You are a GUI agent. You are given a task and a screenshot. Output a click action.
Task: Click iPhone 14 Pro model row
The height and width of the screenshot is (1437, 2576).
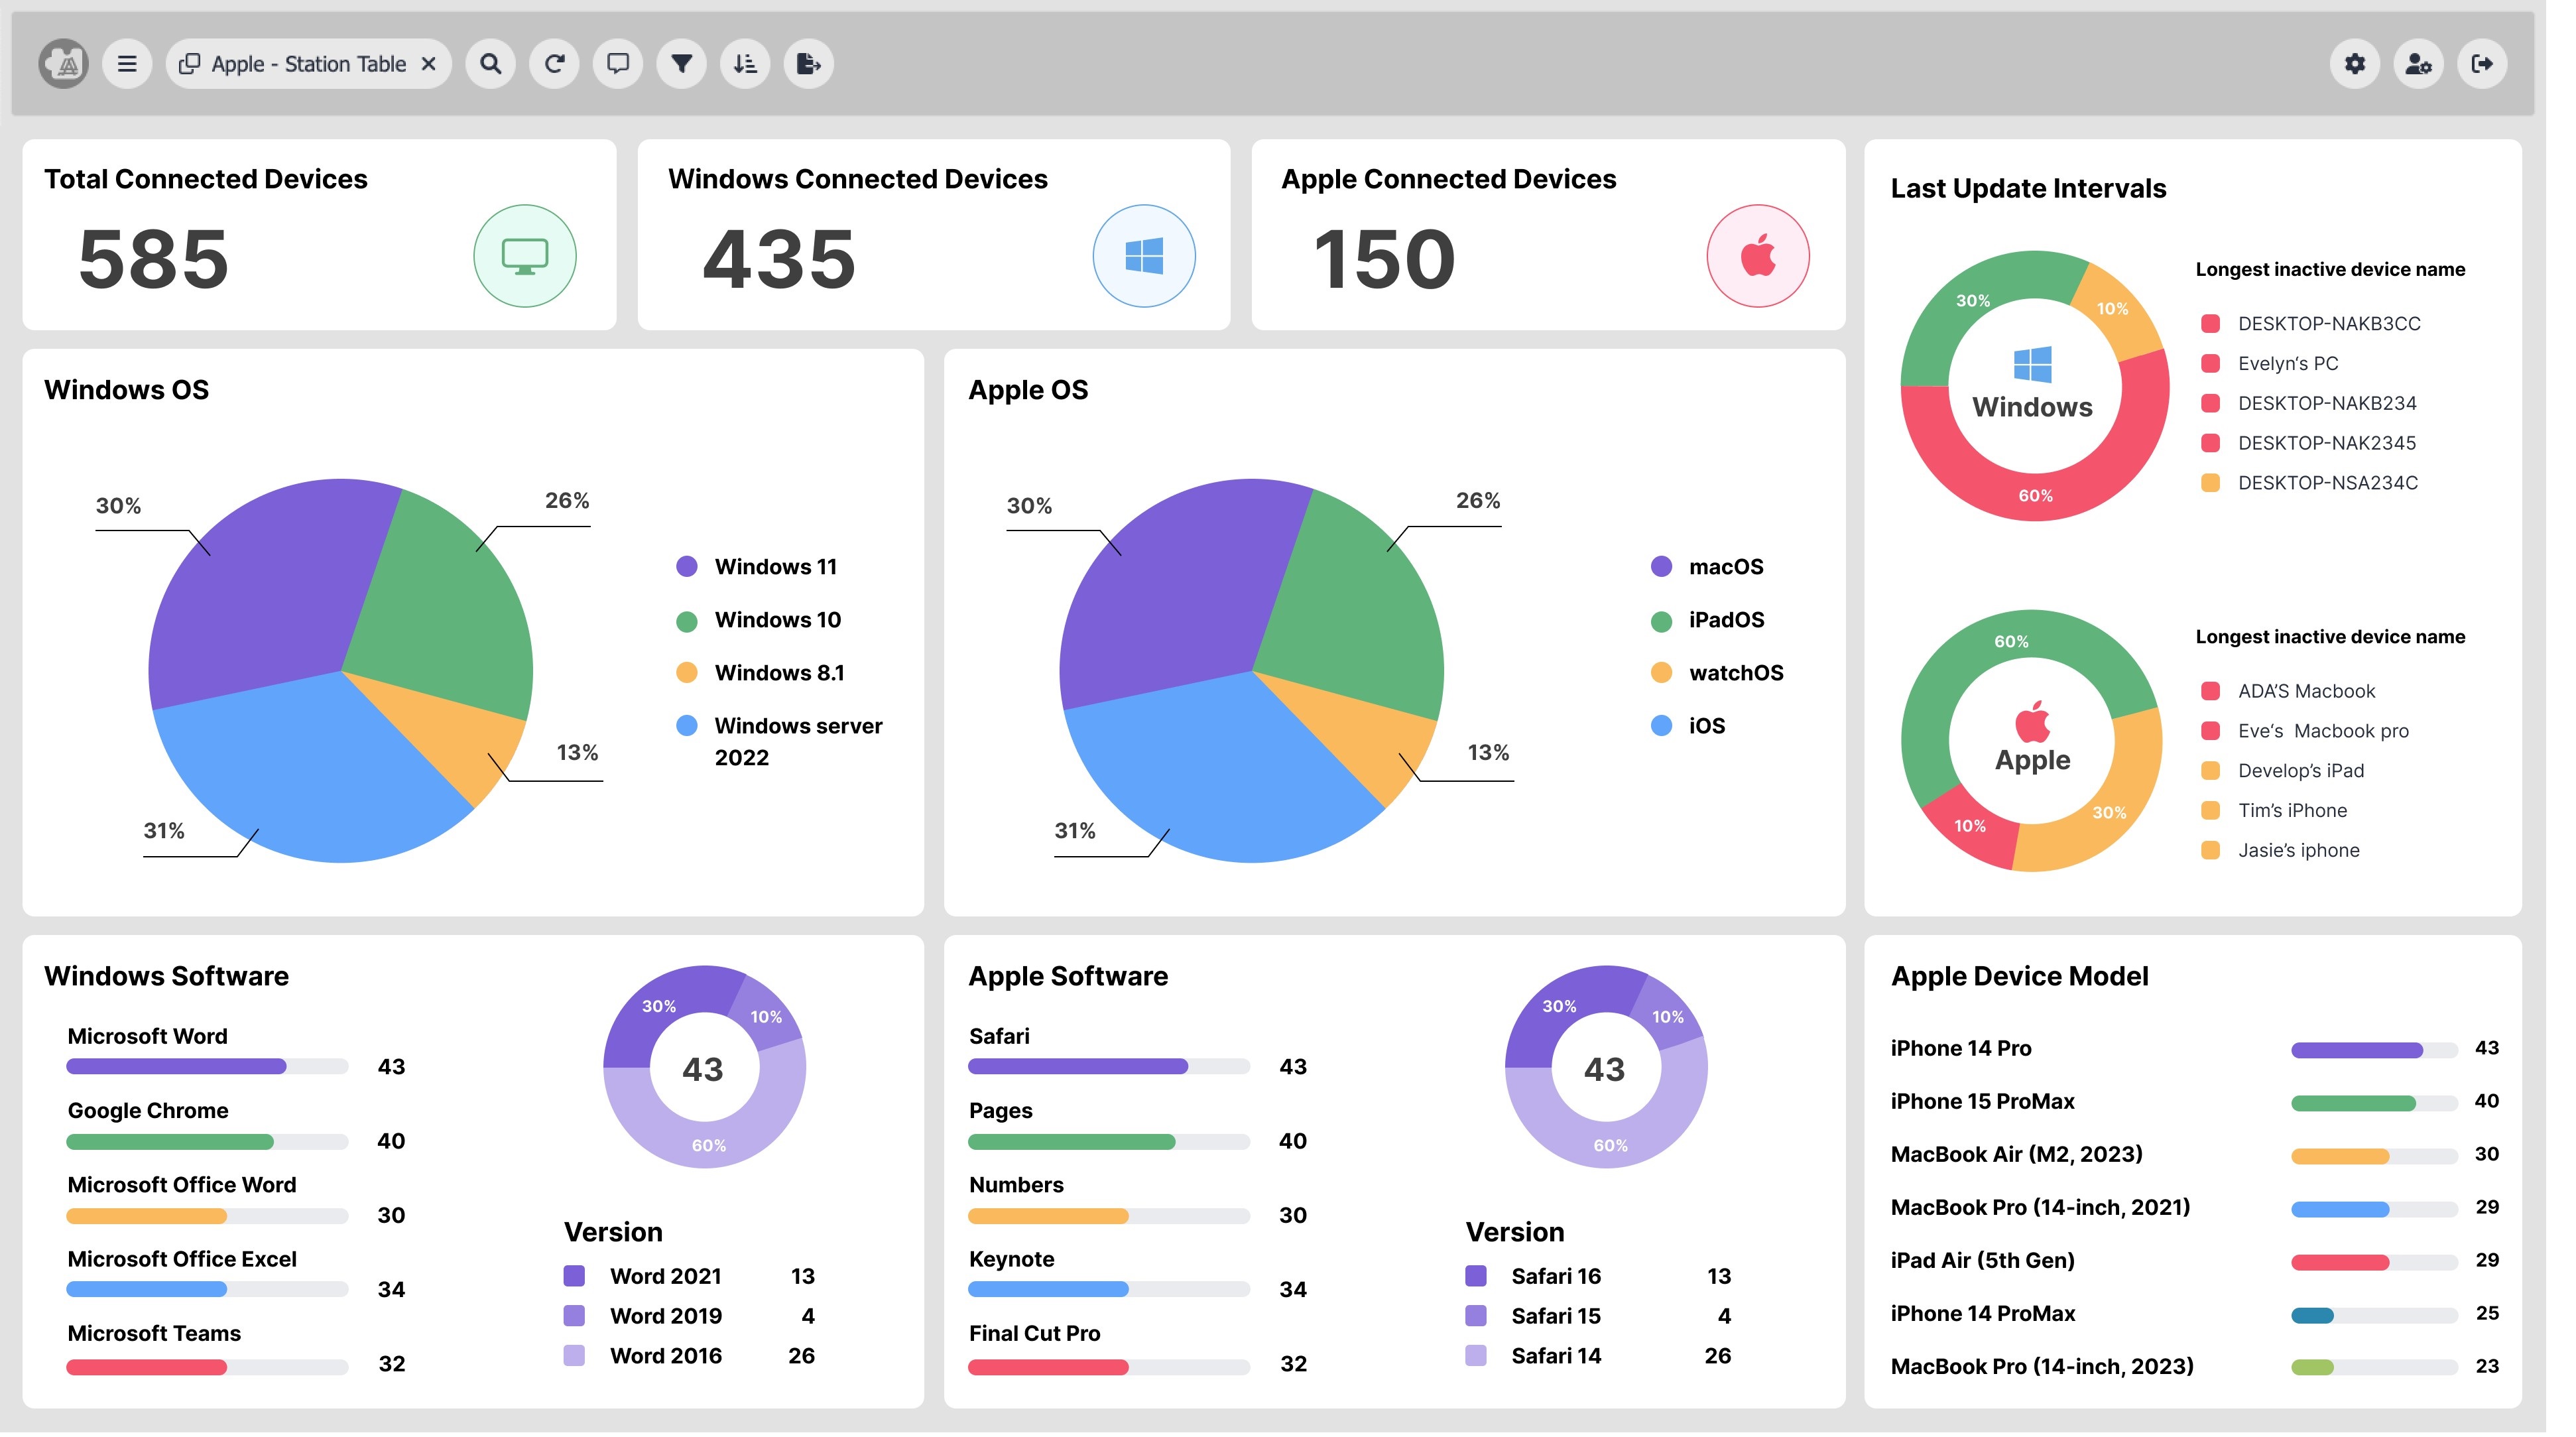pyautogui.click(x=2194, y=1050)
